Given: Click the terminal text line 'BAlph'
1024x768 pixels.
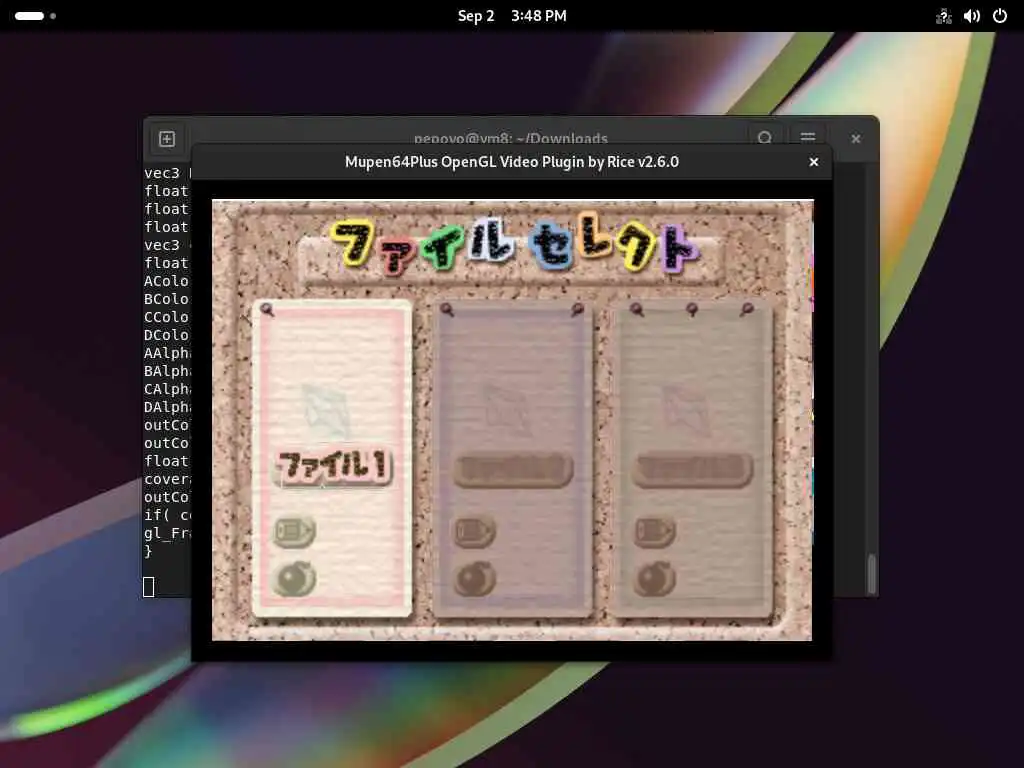Looking at the screenshot, I should pyautogui.click(x=167, y=371).
